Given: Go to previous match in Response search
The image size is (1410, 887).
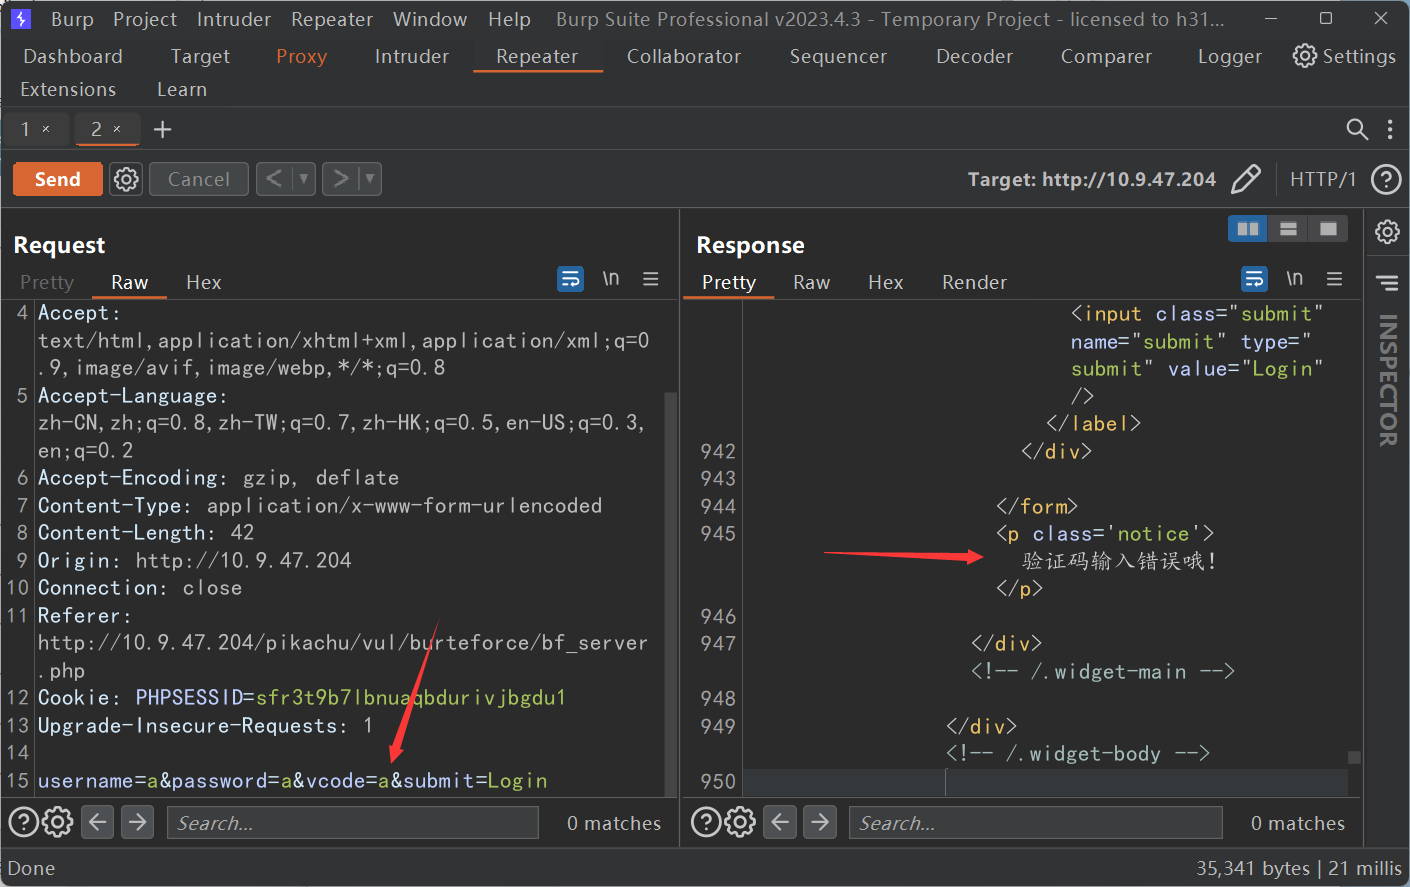Looking at the screenshot, I should 780,822.
